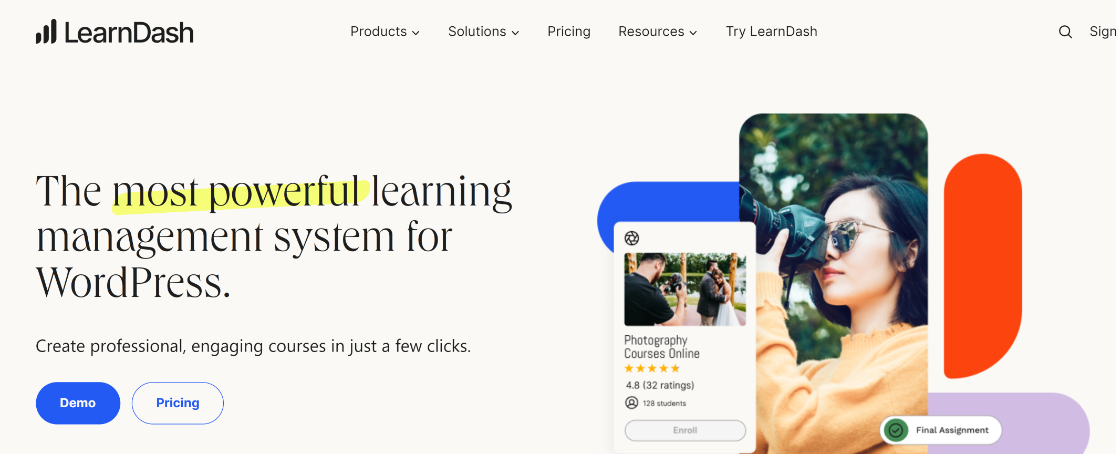Screen dimensions: 1116x454
Task: Open Try LearnDash in the navigation bar
Action: click(771, 31)
